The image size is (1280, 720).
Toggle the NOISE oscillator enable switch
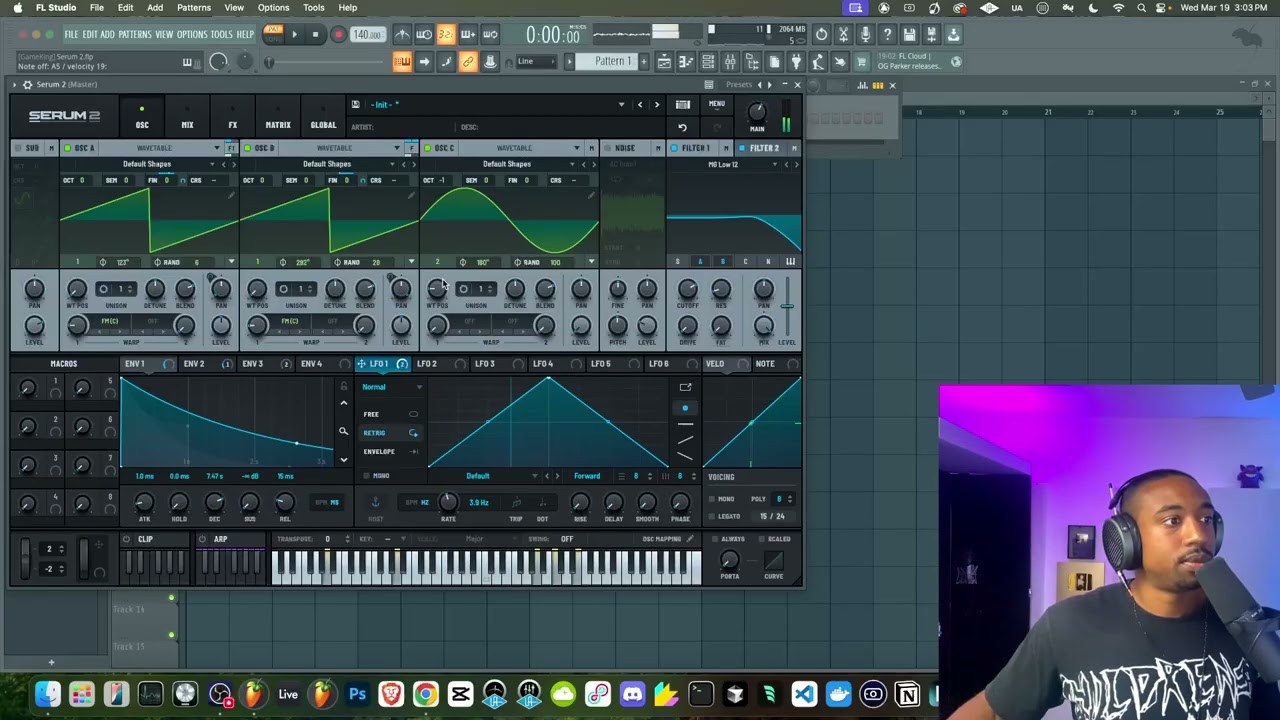[x=607, y=148]
